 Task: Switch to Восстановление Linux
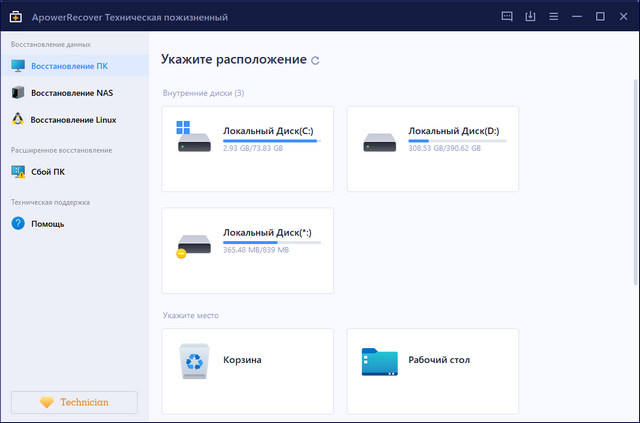pos(73,120)
